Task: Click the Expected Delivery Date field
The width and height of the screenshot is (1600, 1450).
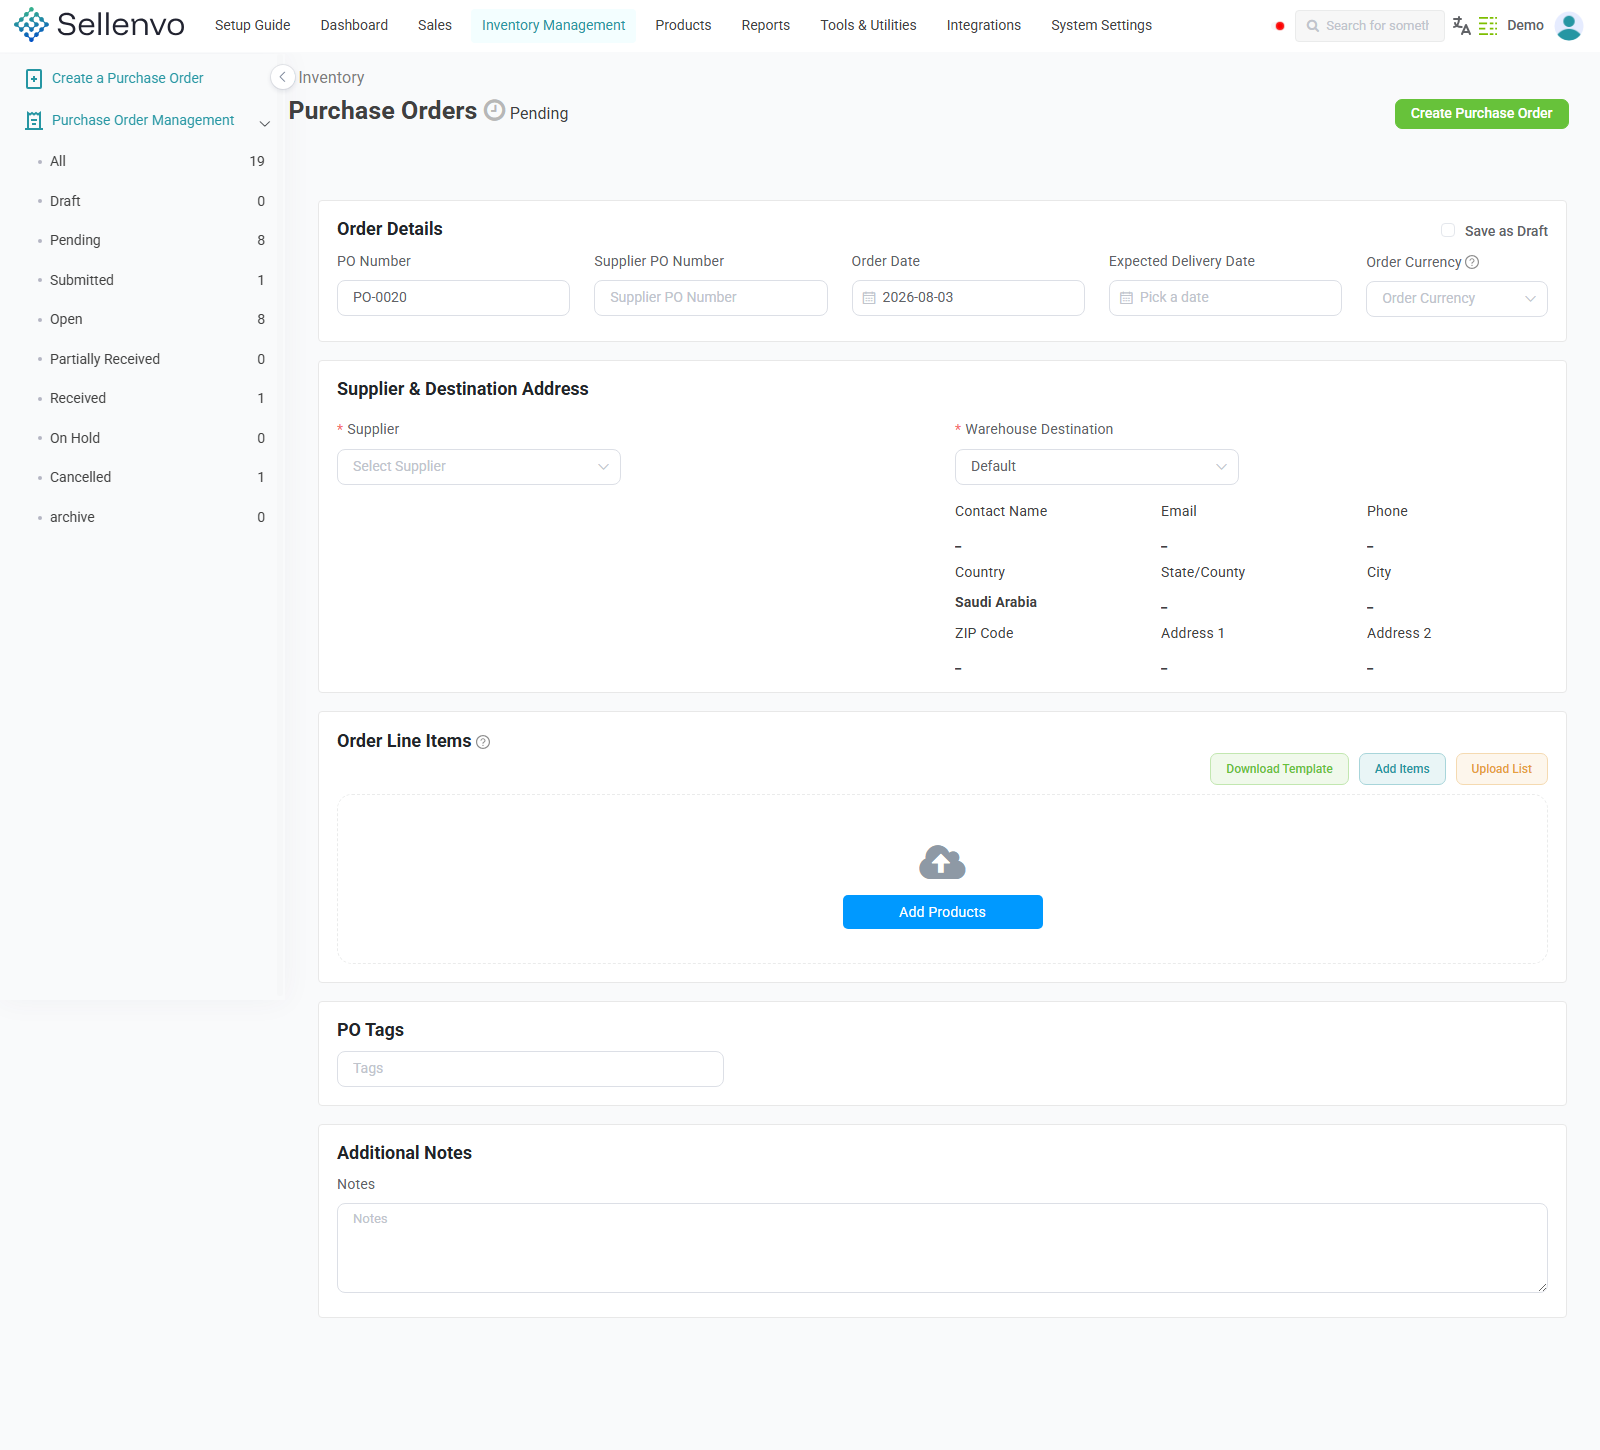Action: [1225, 298]
